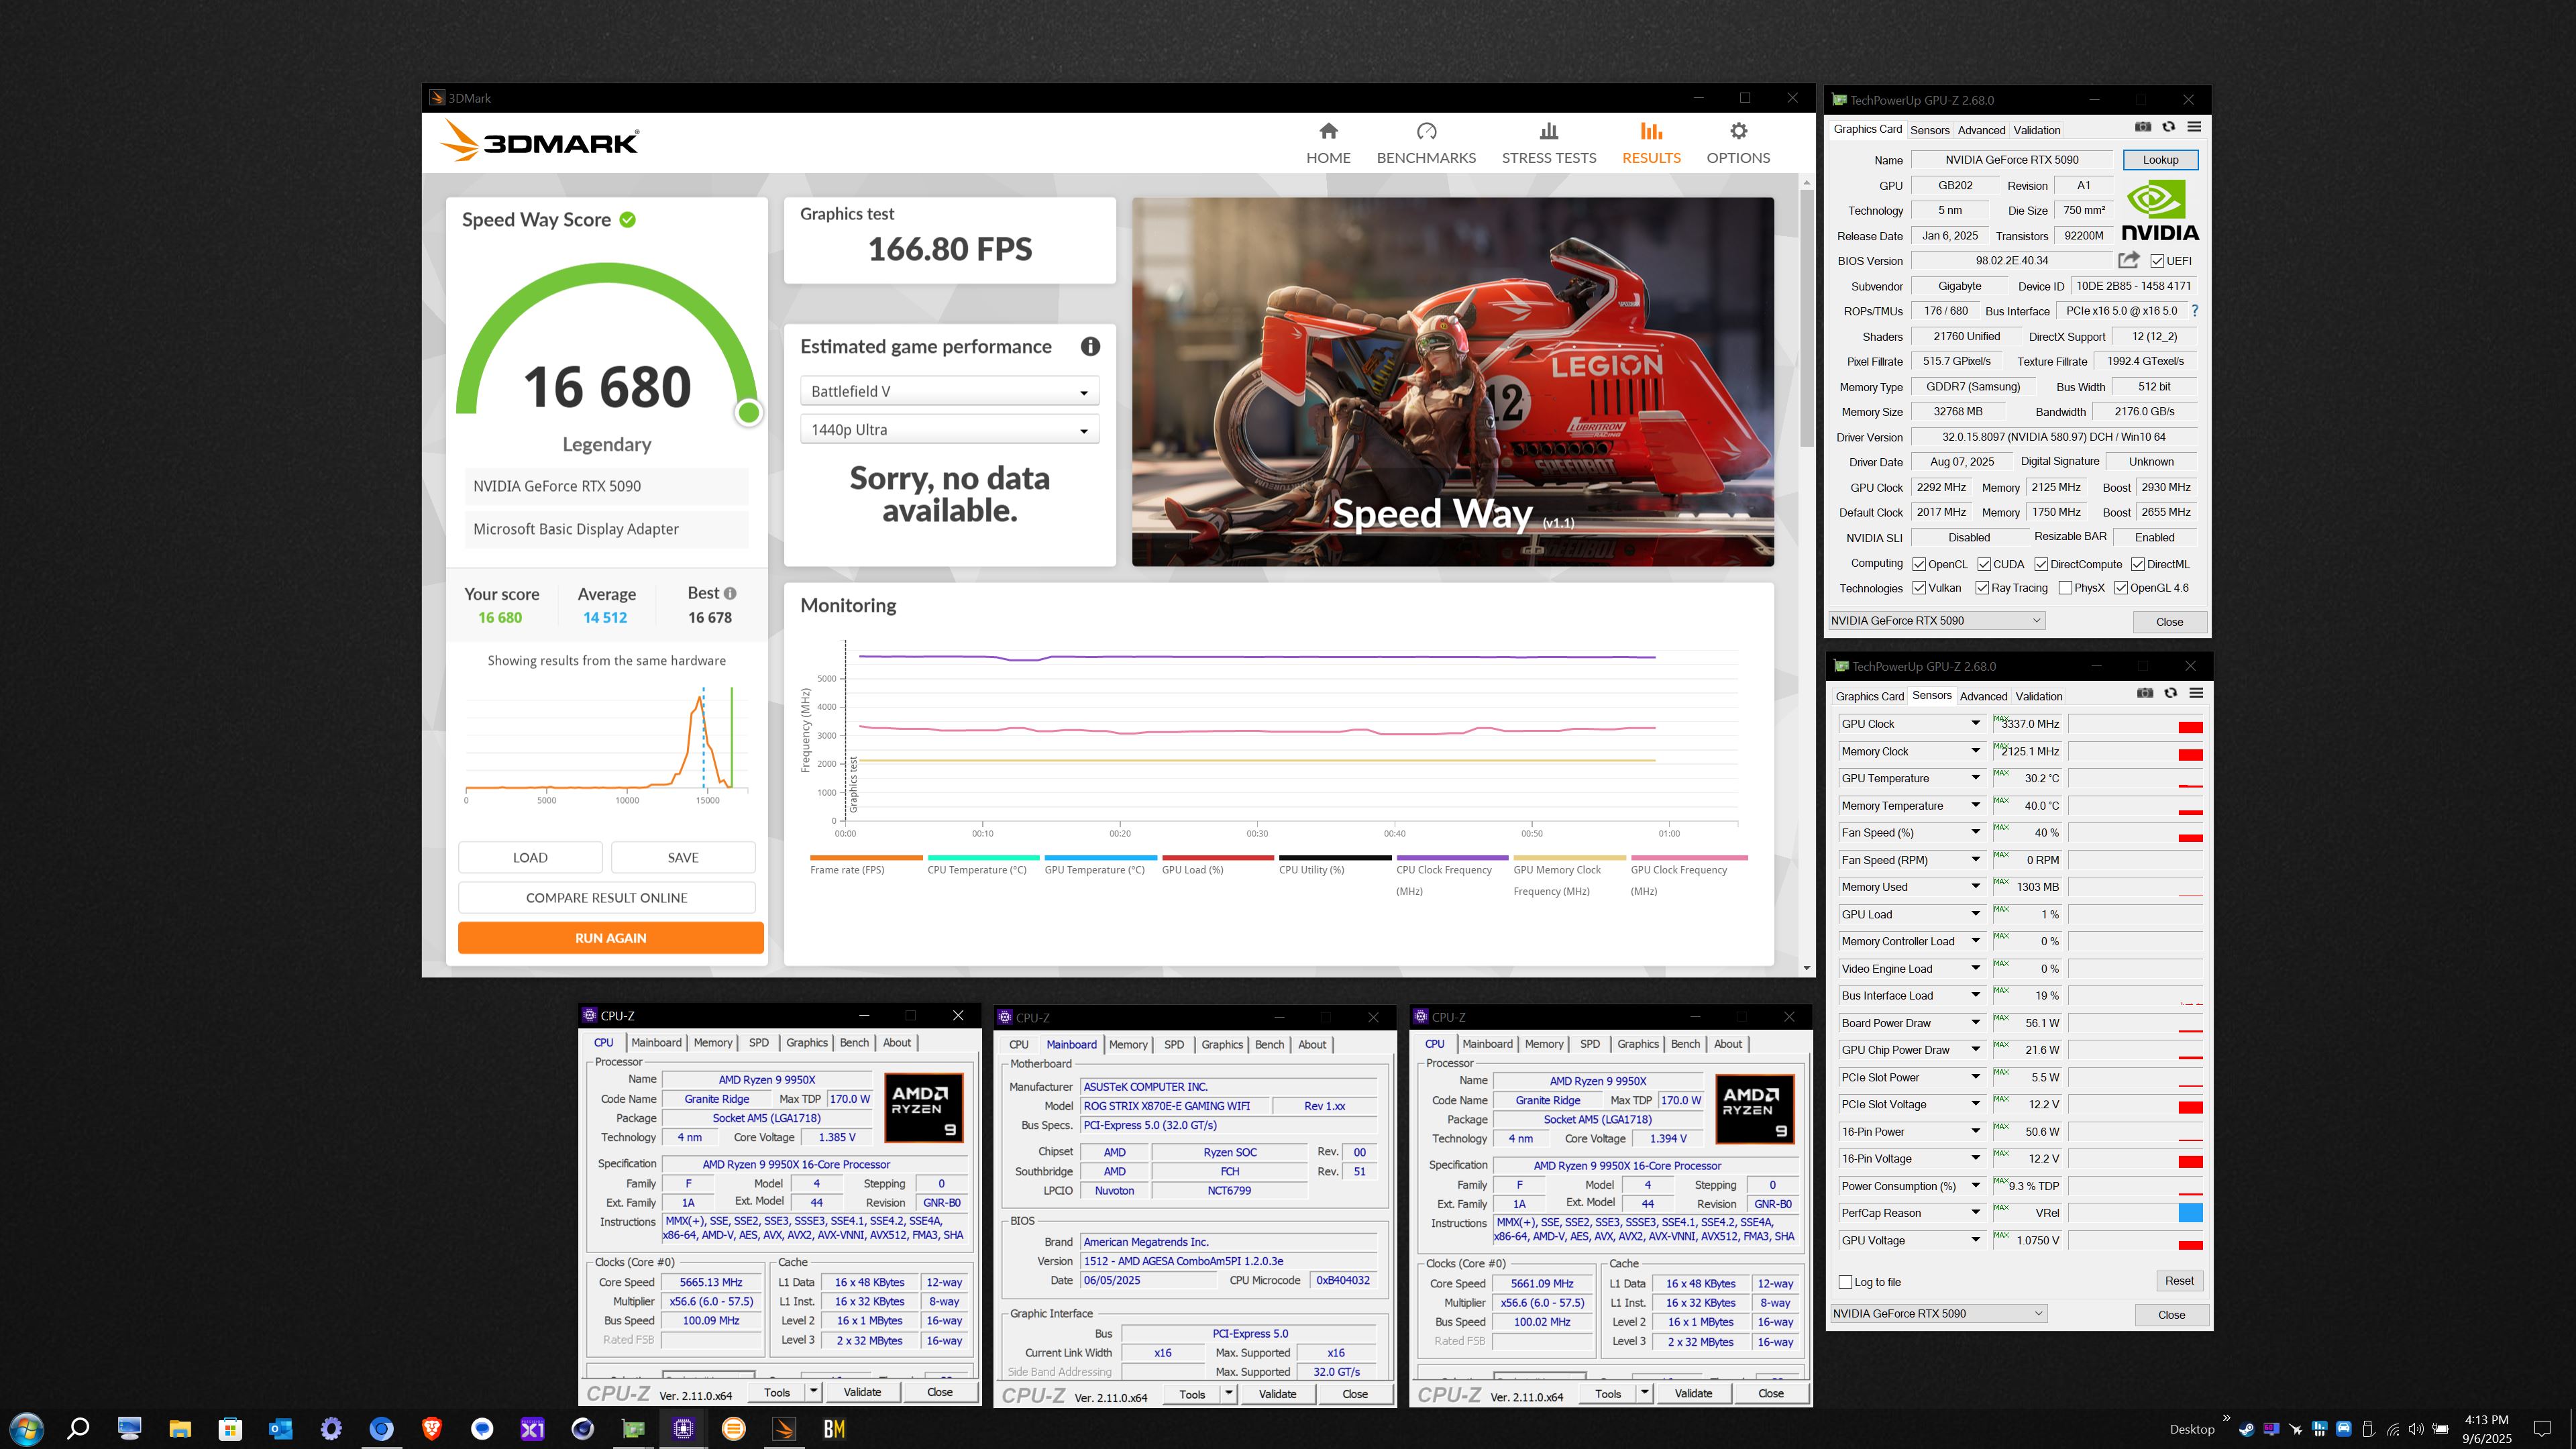Click the 3DMark vertical scrollbar thumb

tap(1806, 318)
